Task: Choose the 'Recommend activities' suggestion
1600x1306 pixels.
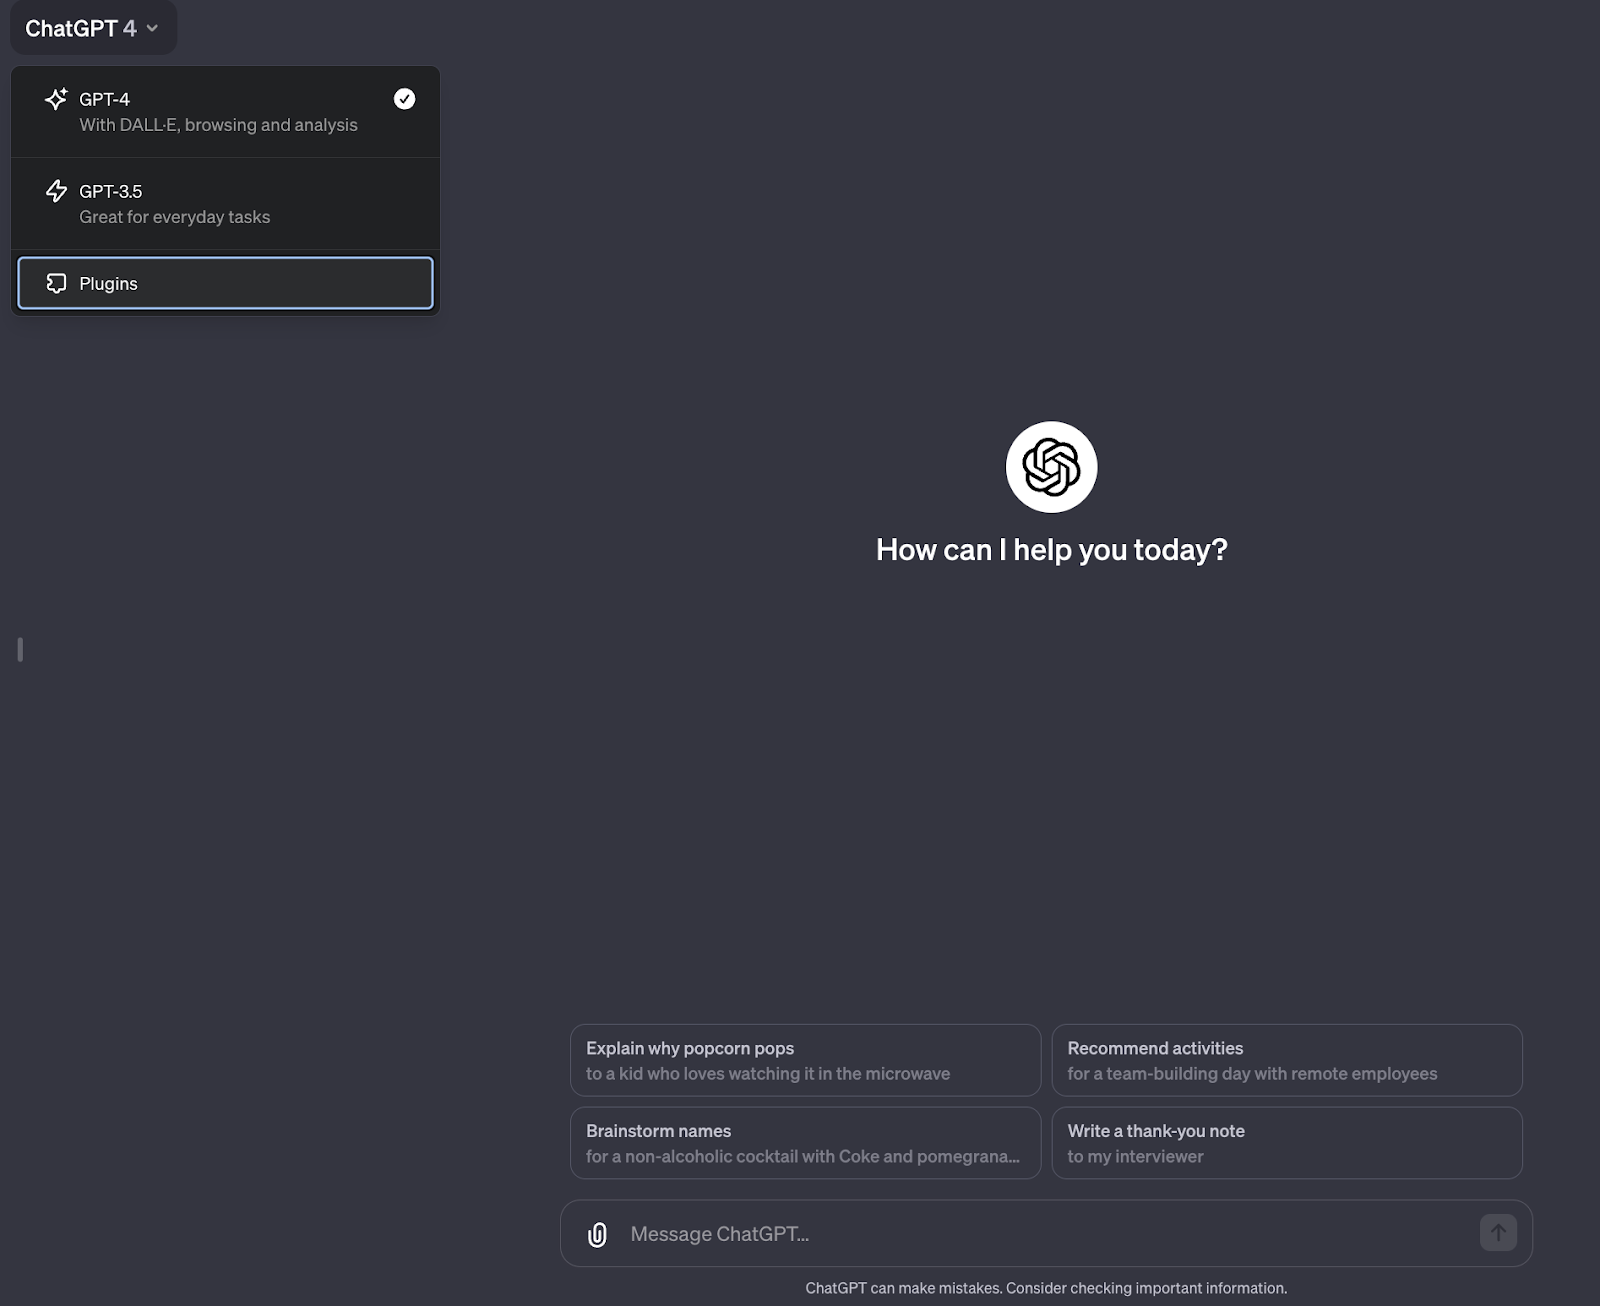Action: tap(1287, 1060)
